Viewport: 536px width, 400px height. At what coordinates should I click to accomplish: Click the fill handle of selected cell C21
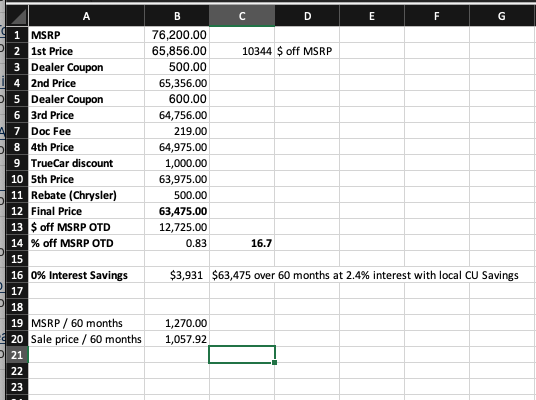274,362
